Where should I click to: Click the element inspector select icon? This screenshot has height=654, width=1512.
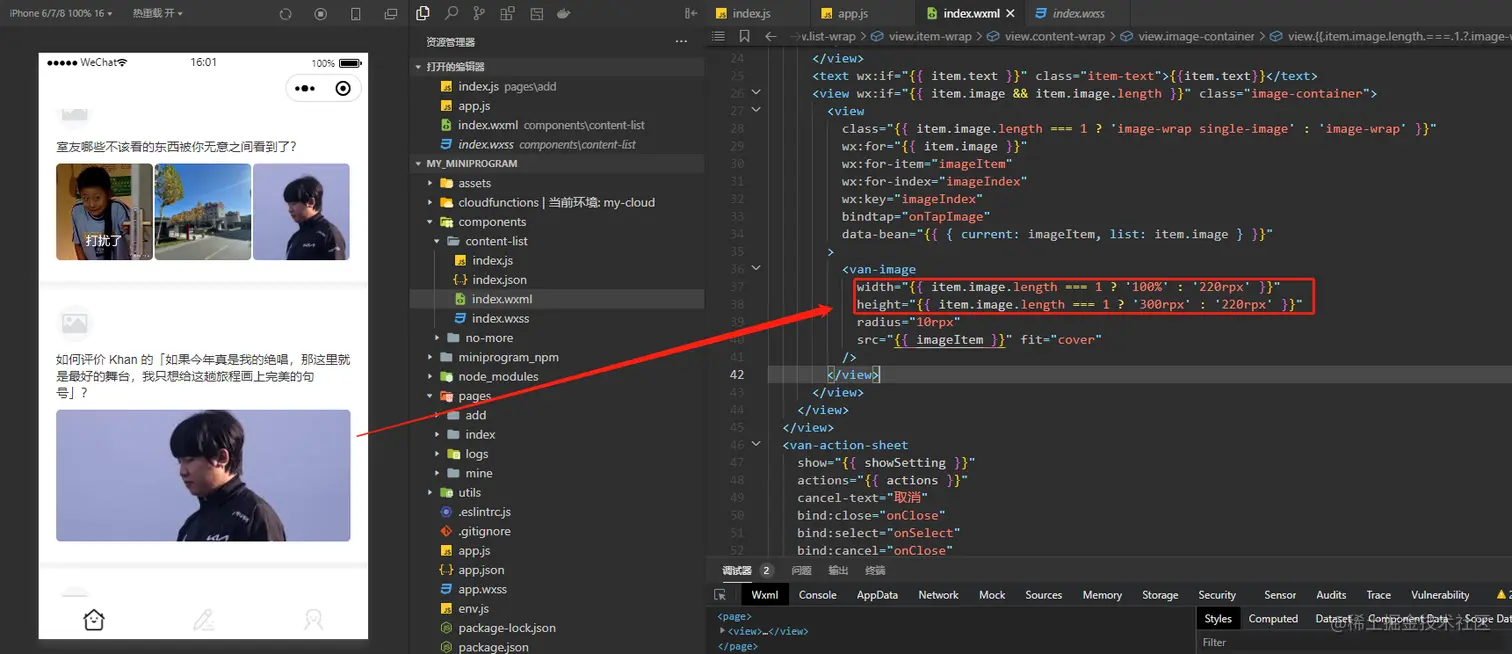[719, 594]
